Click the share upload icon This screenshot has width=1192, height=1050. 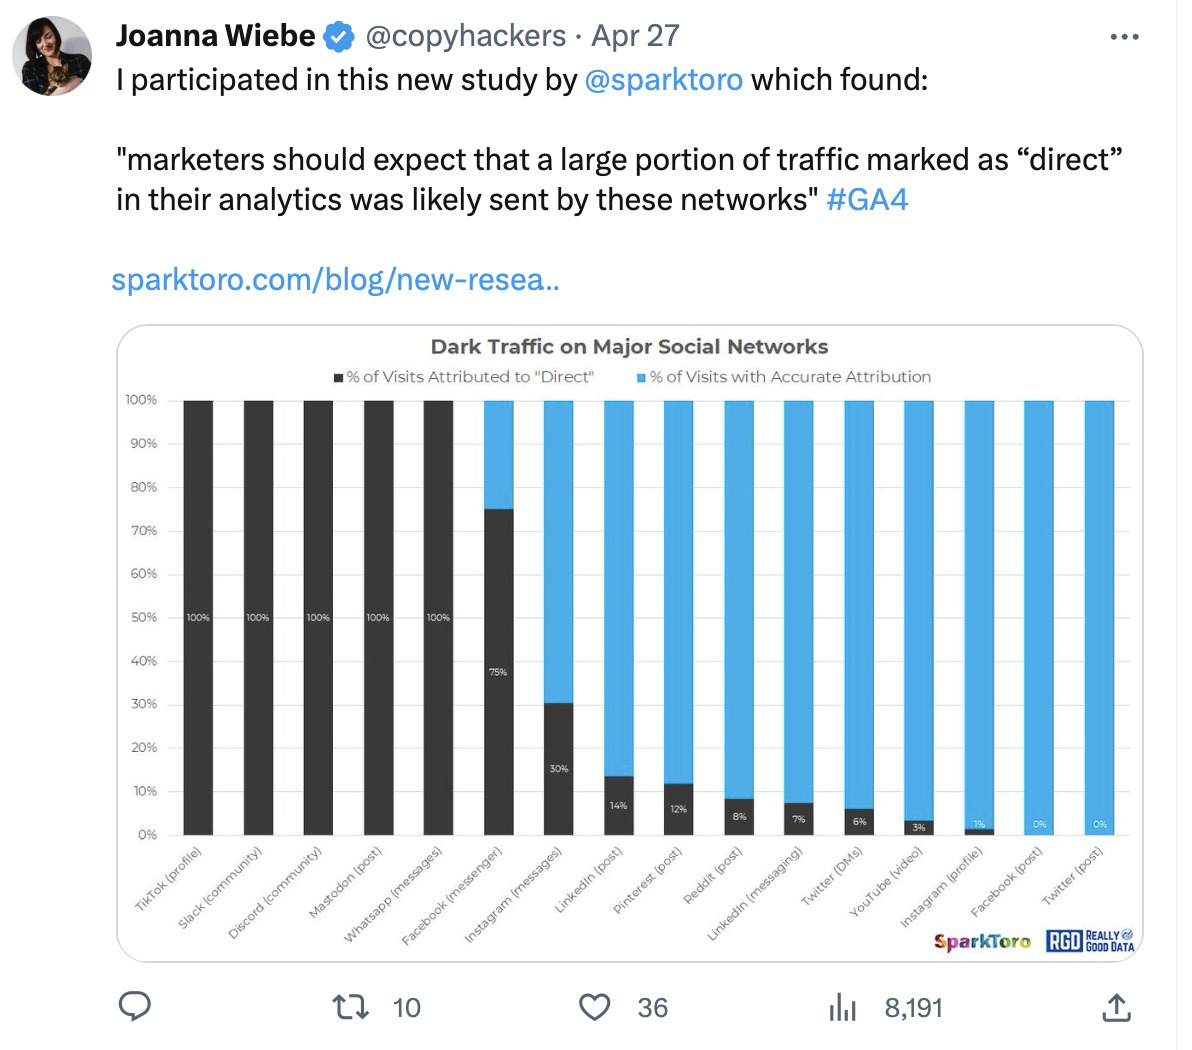(1116, 1007)
